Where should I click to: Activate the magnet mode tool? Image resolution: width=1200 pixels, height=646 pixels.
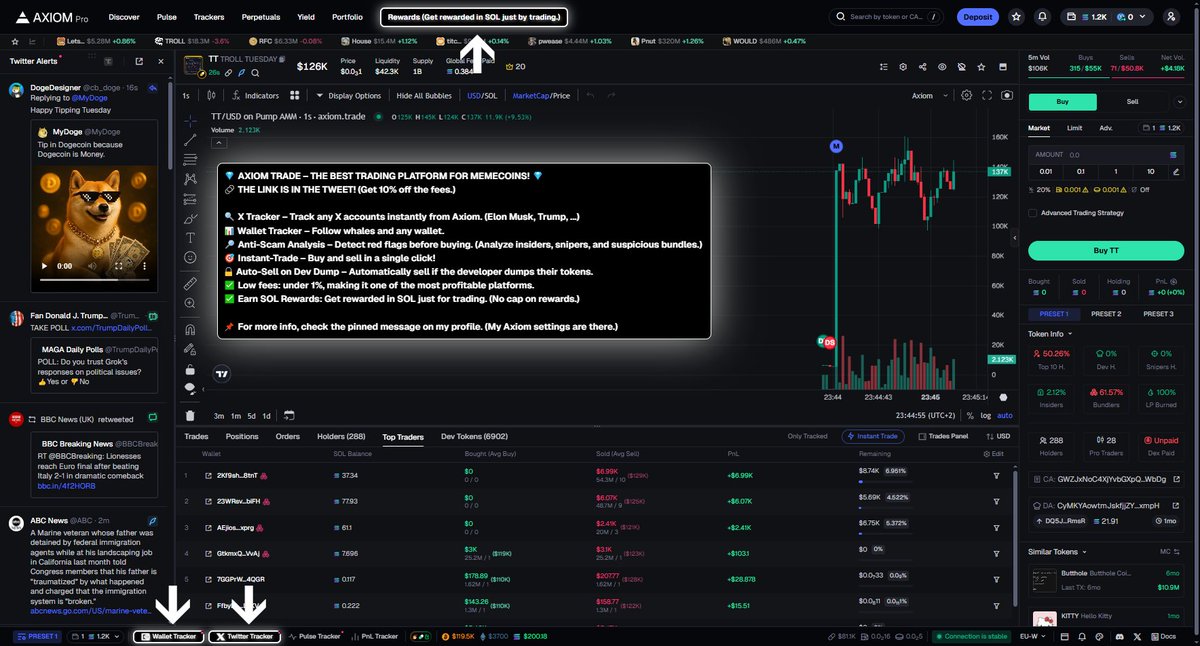[x=190, y=329]
